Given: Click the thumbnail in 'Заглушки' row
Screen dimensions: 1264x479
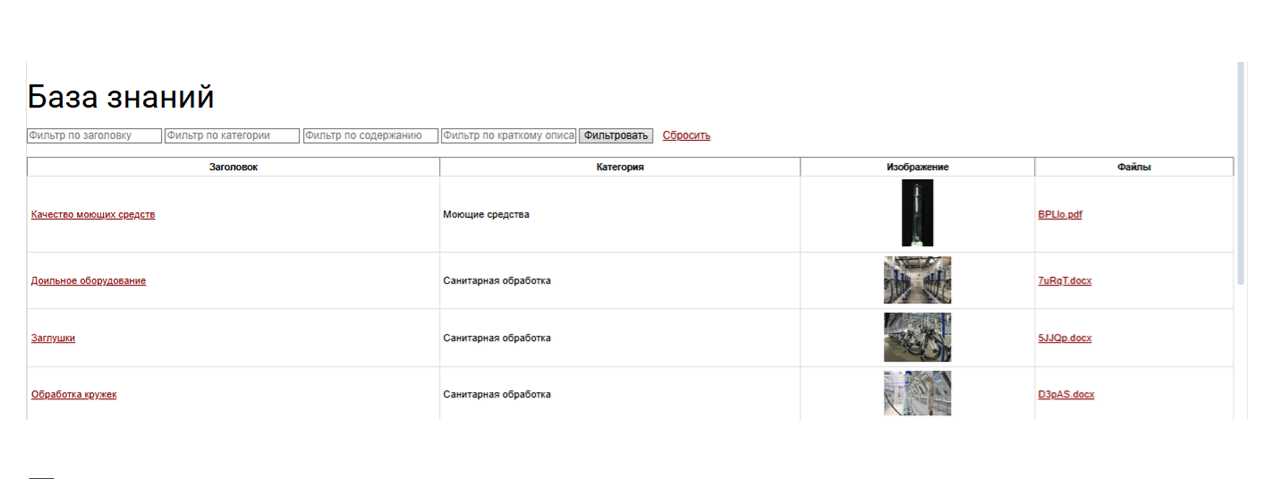Looking at the screenshot, I should click(917, 337).
